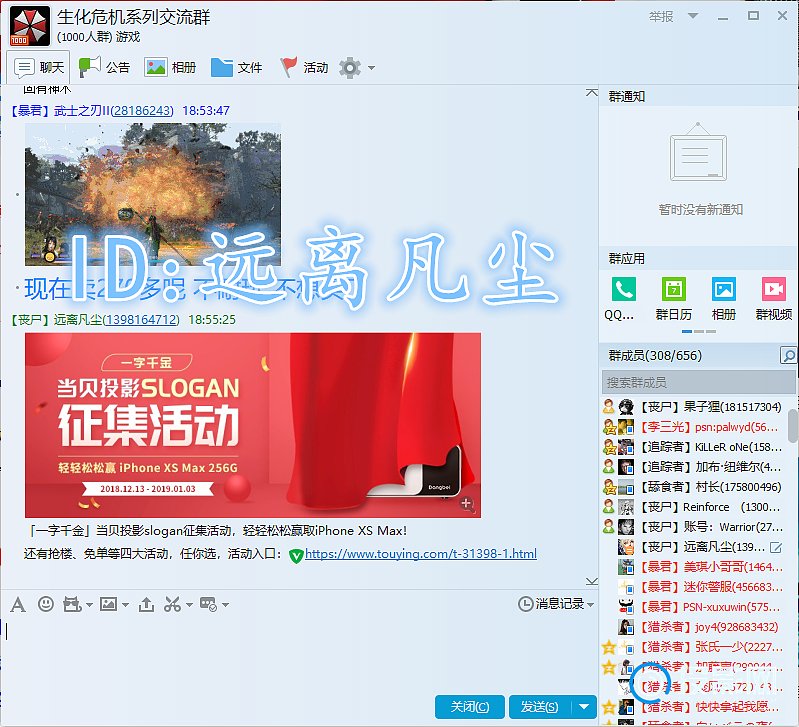The height and width of the screenshot is (727, 799).
Task: Open the send options dropdown arrow
Action: (x=584, y=707)
